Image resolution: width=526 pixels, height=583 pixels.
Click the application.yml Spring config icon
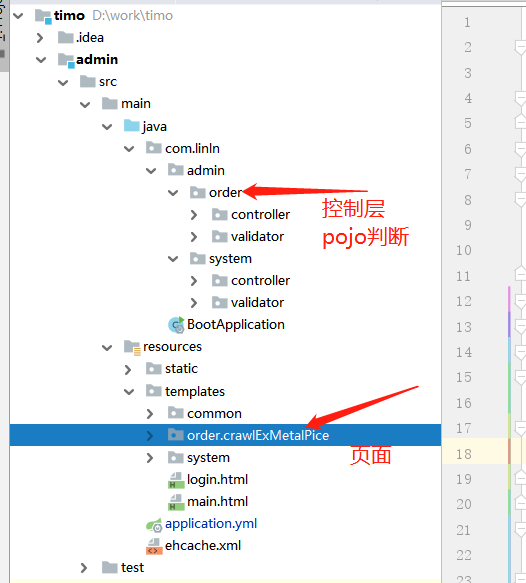click(154, 525)
